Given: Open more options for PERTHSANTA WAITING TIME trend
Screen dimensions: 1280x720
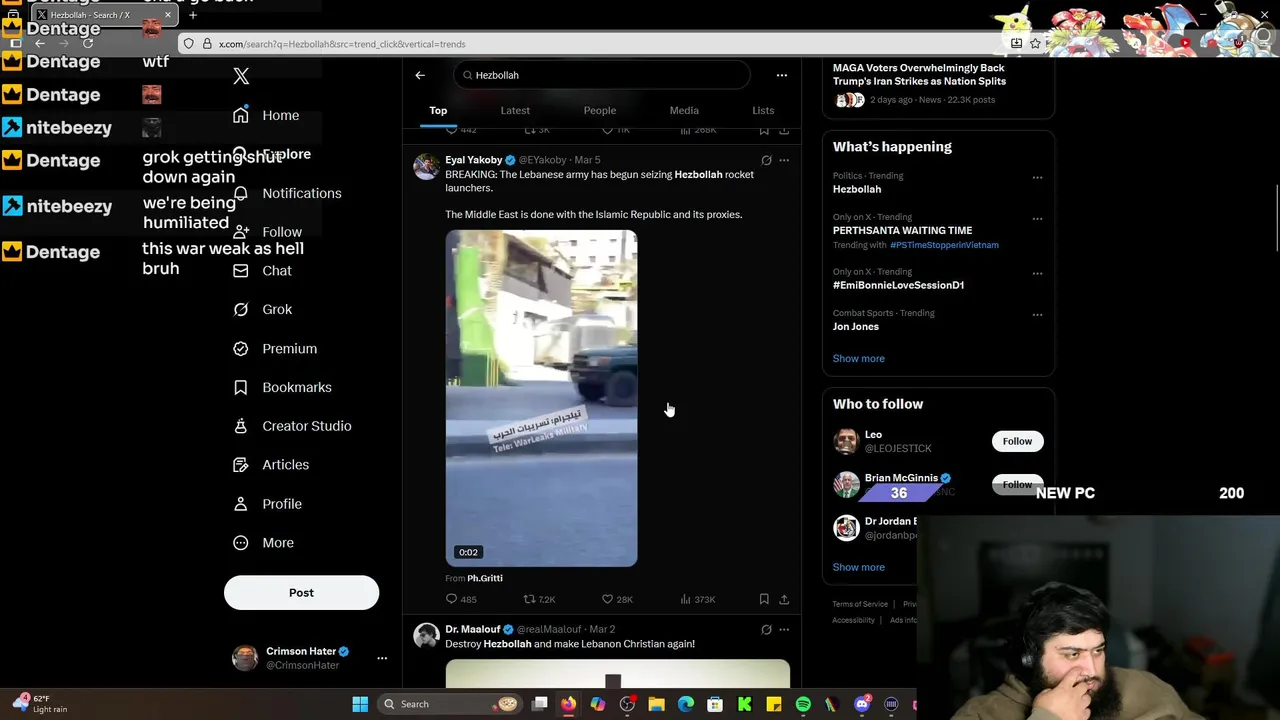Looking at the screenshot, I should (x=1037, y=219).
